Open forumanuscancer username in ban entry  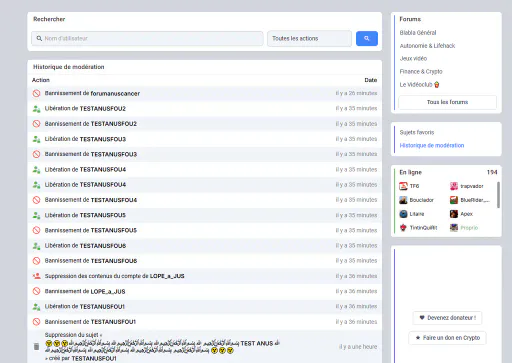(x=115, y=93)
